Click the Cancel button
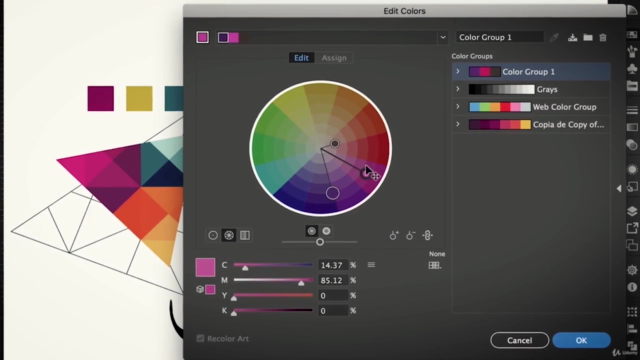Image resolution: width=640 pixels, height=360 pixels. coord(520,340)
